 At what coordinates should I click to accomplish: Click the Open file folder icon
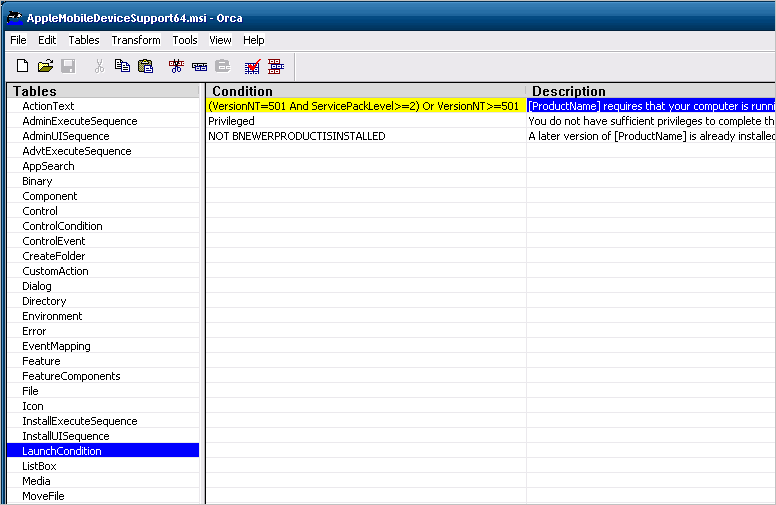[45, 66]
